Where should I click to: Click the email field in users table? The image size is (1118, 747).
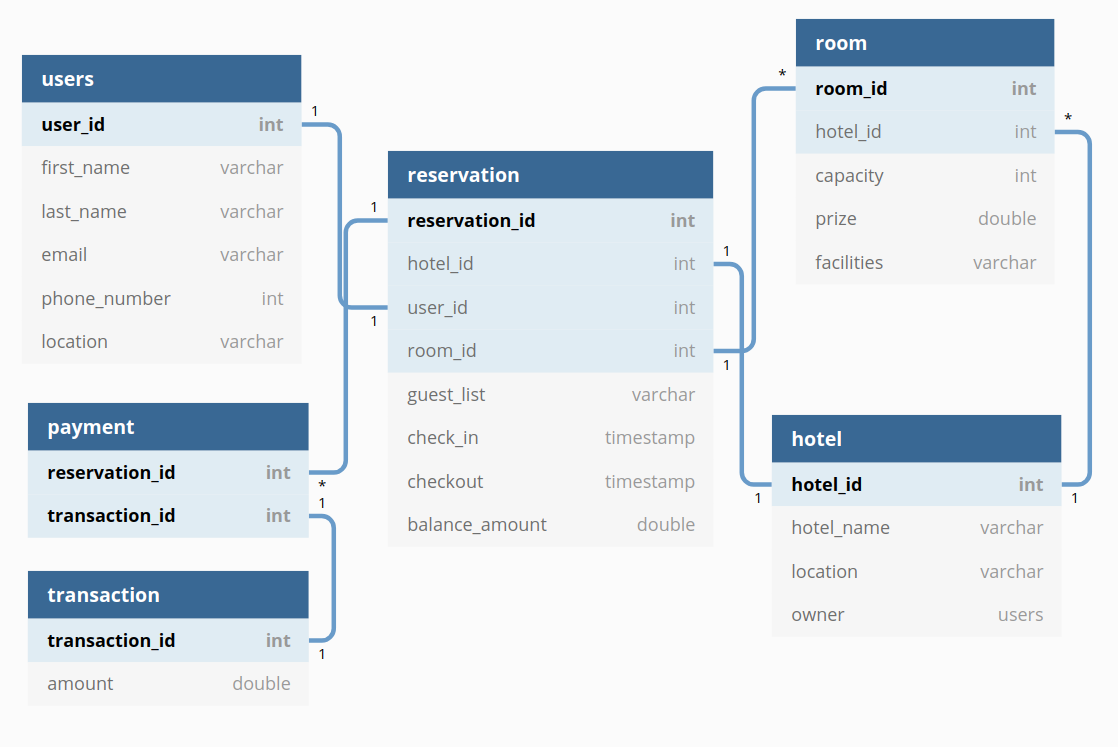pyautogui.click(x=161, y=255)
